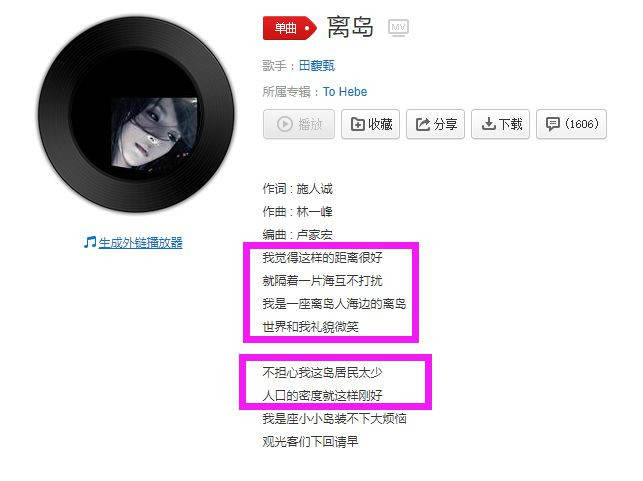
Task: Click the red 单曲 tag badge
Action: point(290,28)
